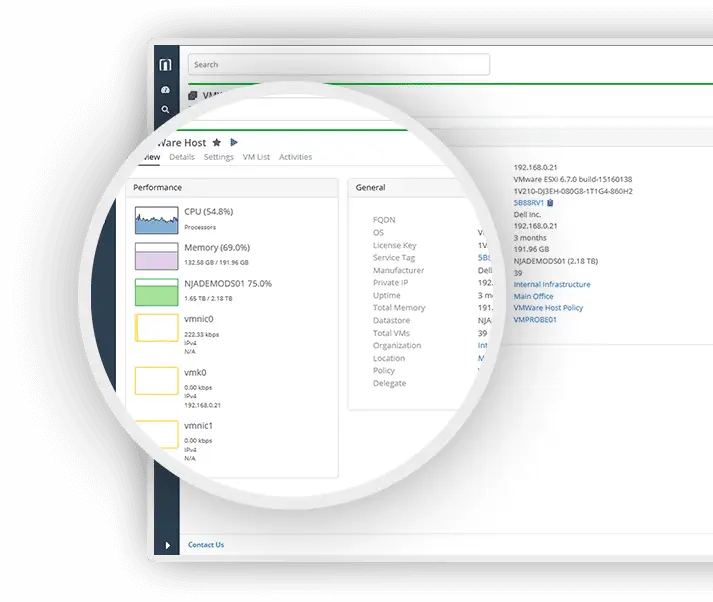Click the CPU (54.8%) label
This screenshot has height=602, width=713.
[x=209, y=211]
